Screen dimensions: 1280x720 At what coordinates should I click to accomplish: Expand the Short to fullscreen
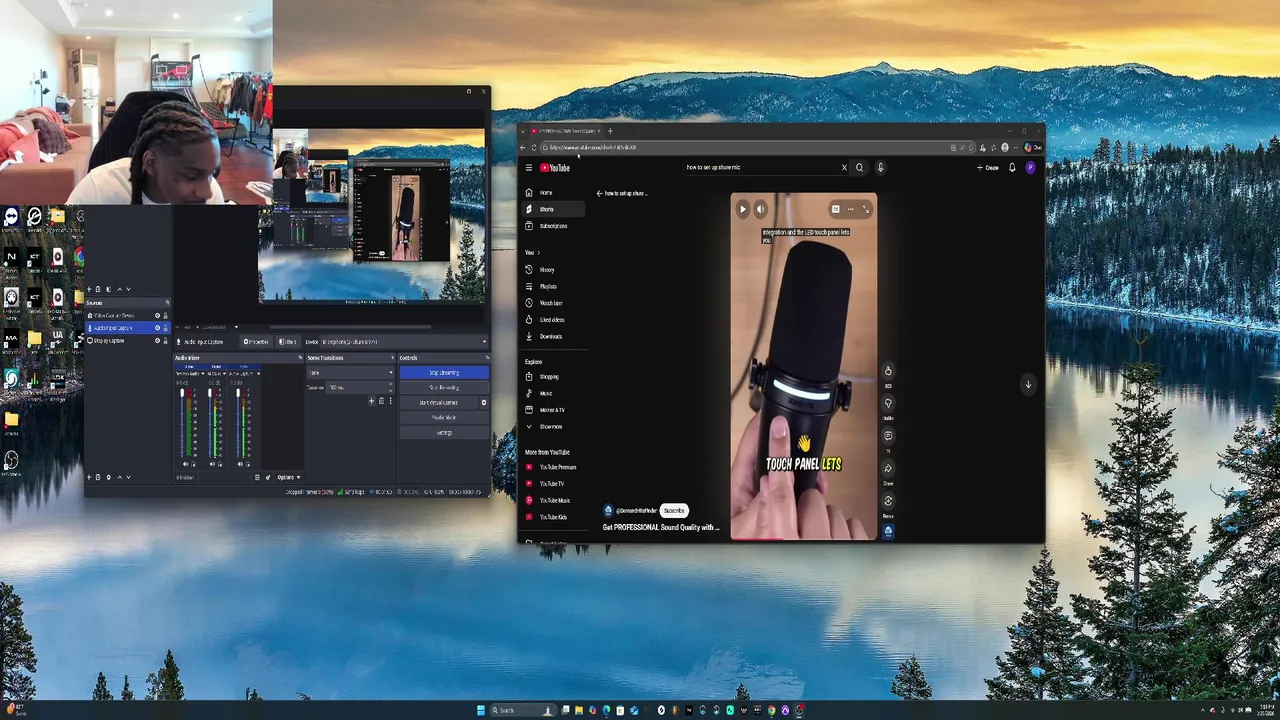coord(866,209)
